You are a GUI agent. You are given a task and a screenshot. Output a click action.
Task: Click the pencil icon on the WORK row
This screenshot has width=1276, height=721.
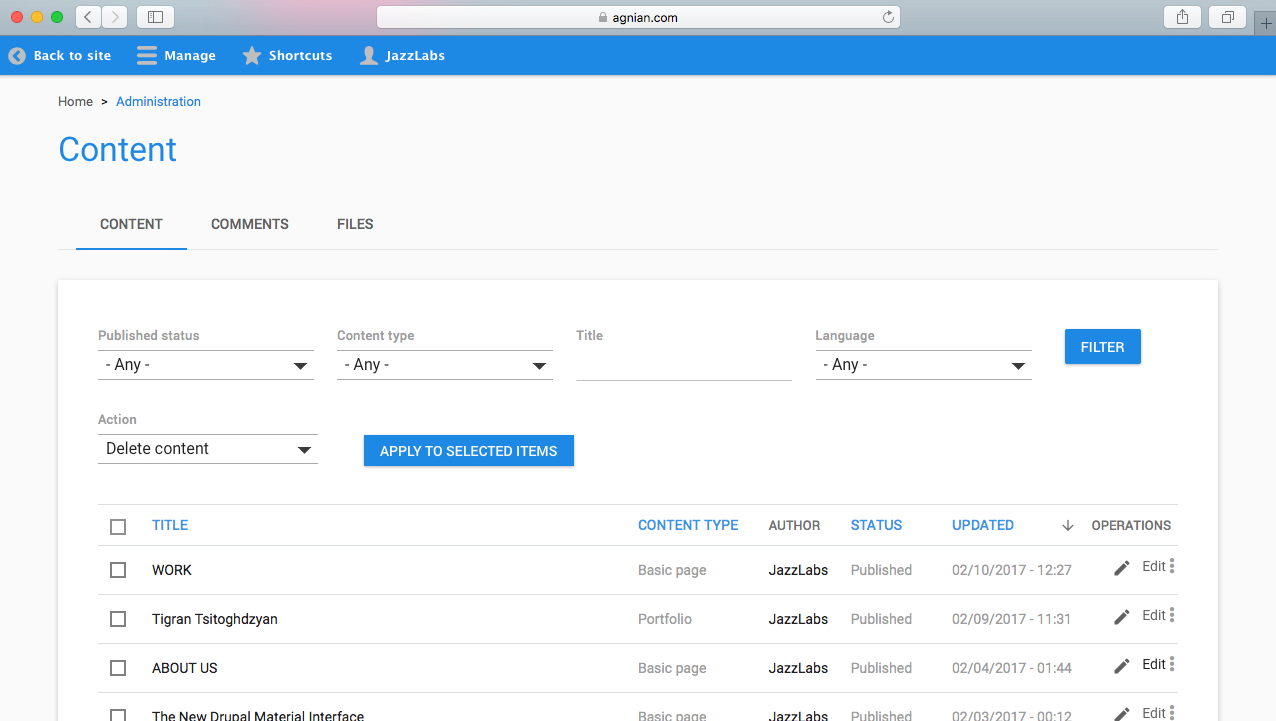click(1121, 566)
